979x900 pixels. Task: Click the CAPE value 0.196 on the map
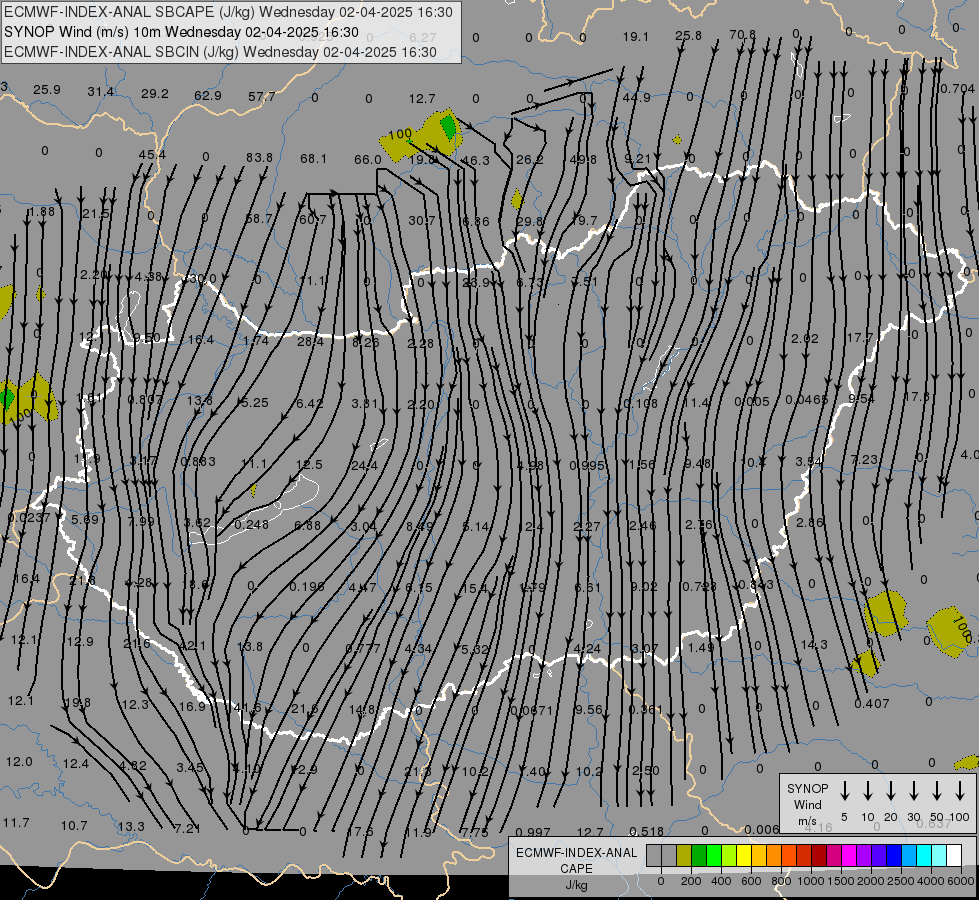[307, 586]
